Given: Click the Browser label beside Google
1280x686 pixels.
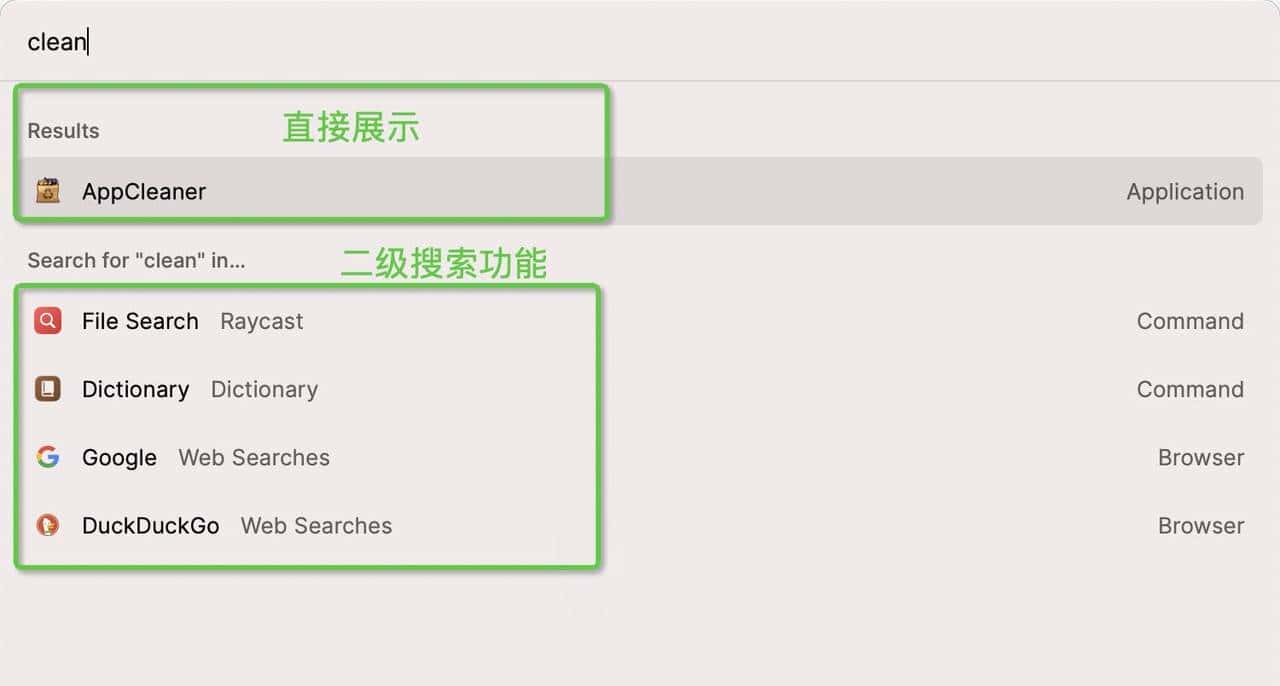Looking at the screenshot, I should (1201, 457).
